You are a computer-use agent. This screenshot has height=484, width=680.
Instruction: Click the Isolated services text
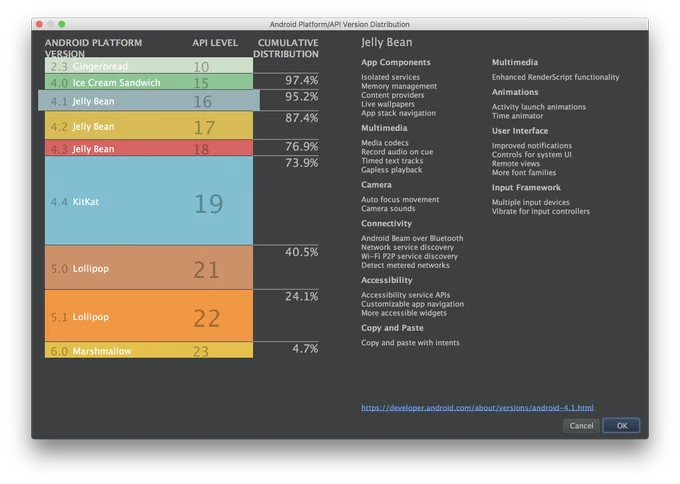point(390,77)
